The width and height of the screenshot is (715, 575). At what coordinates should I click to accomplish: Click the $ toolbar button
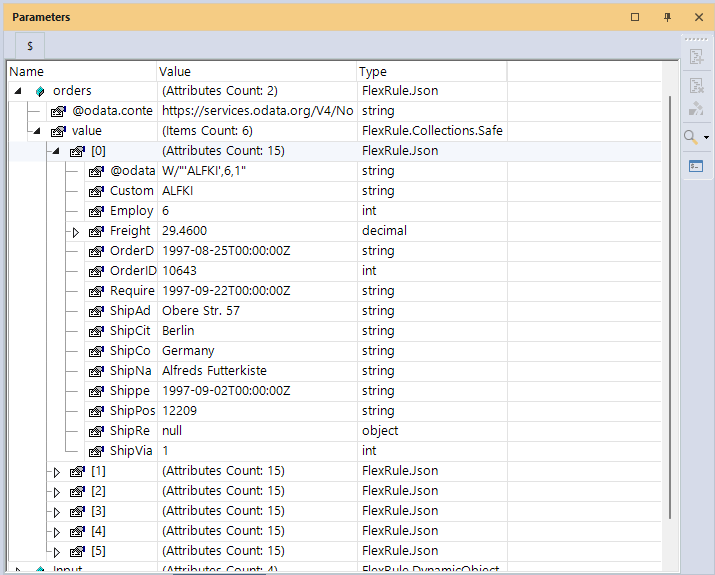pos(30,46)
